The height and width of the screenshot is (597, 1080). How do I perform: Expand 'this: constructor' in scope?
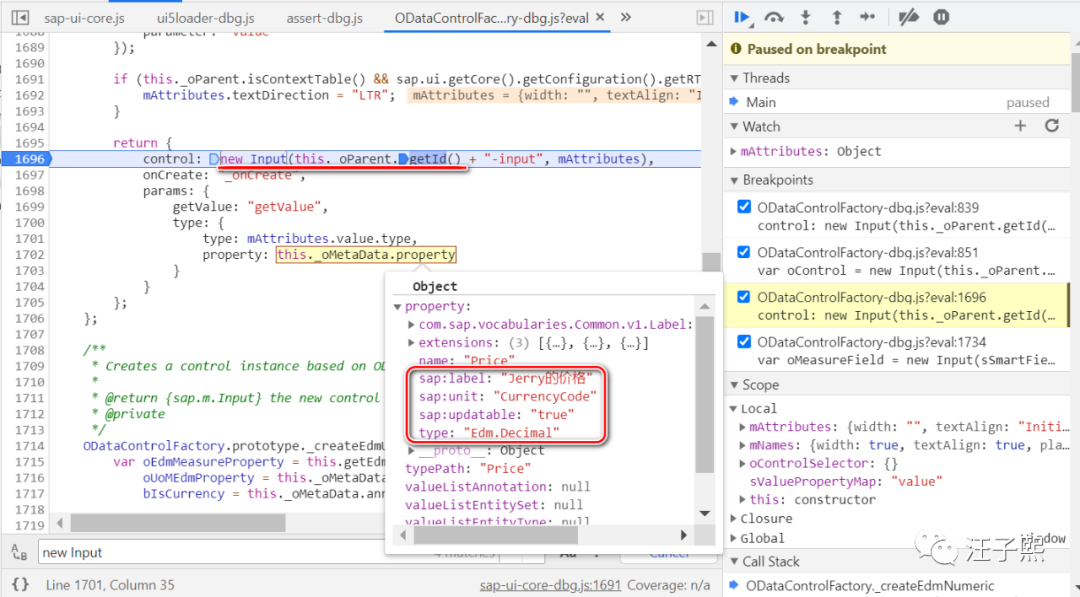(x=742, y=500)
